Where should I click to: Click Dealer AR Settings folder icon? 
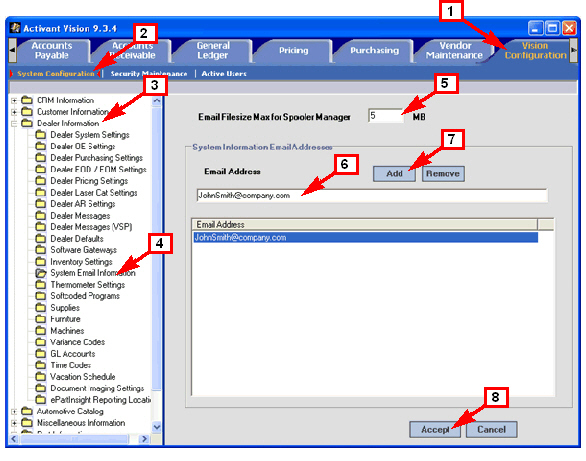pyautogui.click(x=41, y=204)
